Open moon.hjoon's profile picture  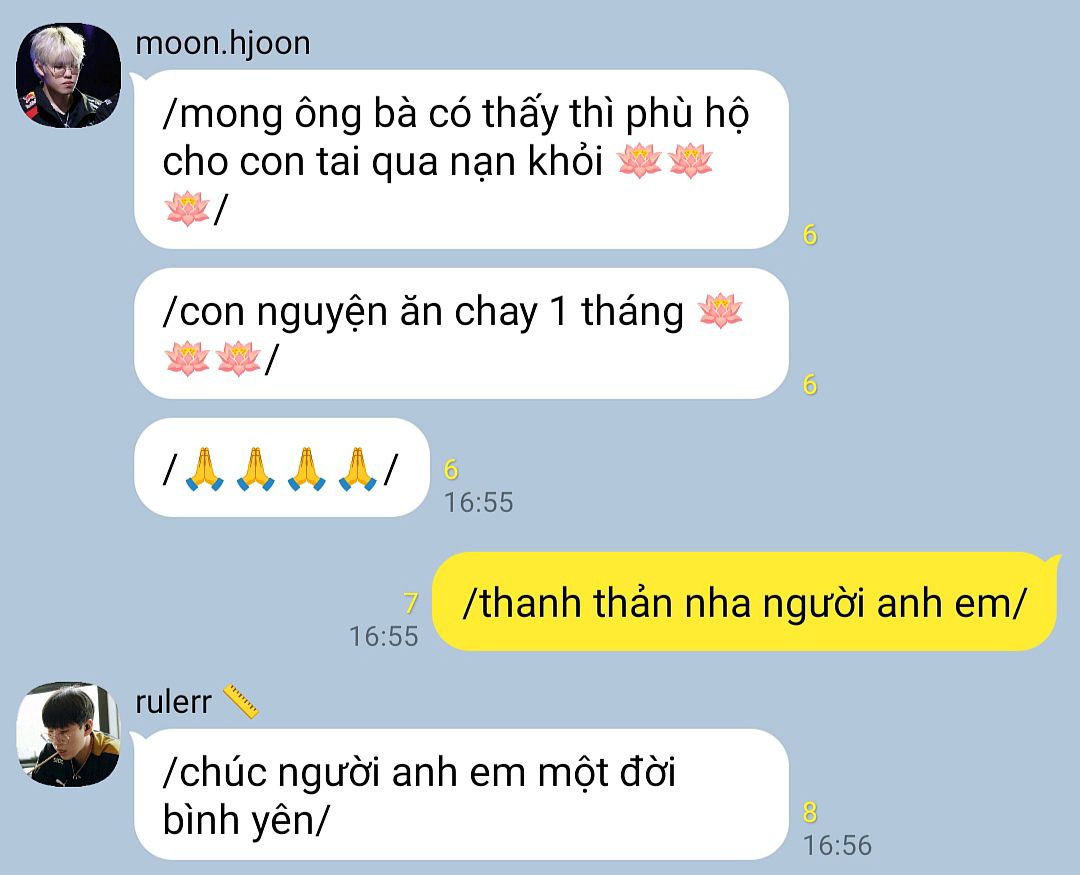(x=68, y=76)
